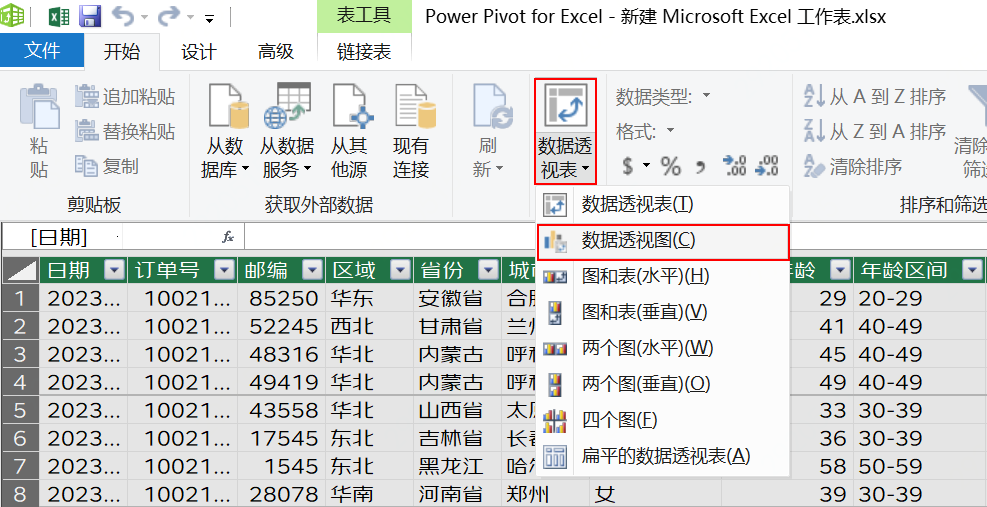Click 替换粘贴 replace paste
This screenshot has height=507, width=987.
125,132
